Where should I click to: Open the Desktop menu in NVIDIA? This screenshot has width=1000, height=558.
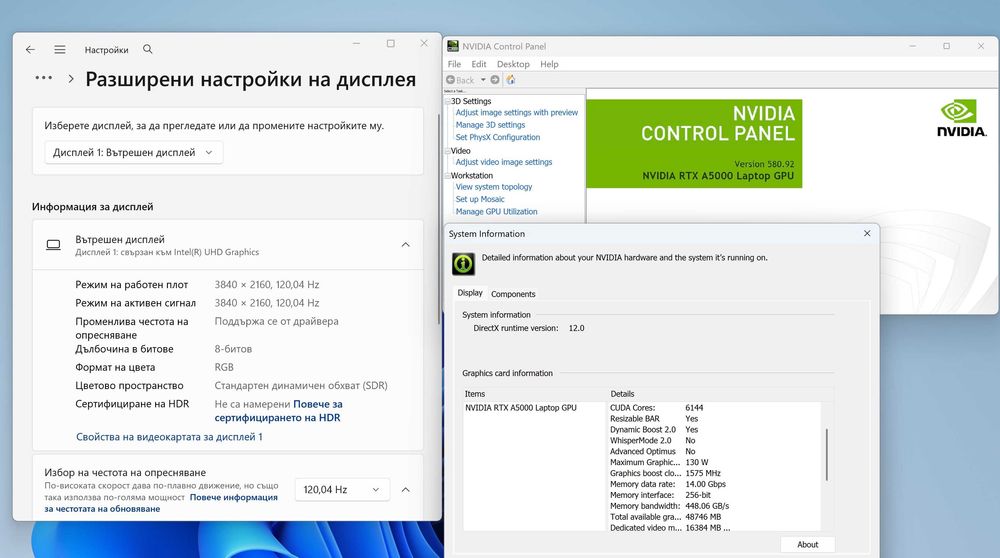[513, 64]
